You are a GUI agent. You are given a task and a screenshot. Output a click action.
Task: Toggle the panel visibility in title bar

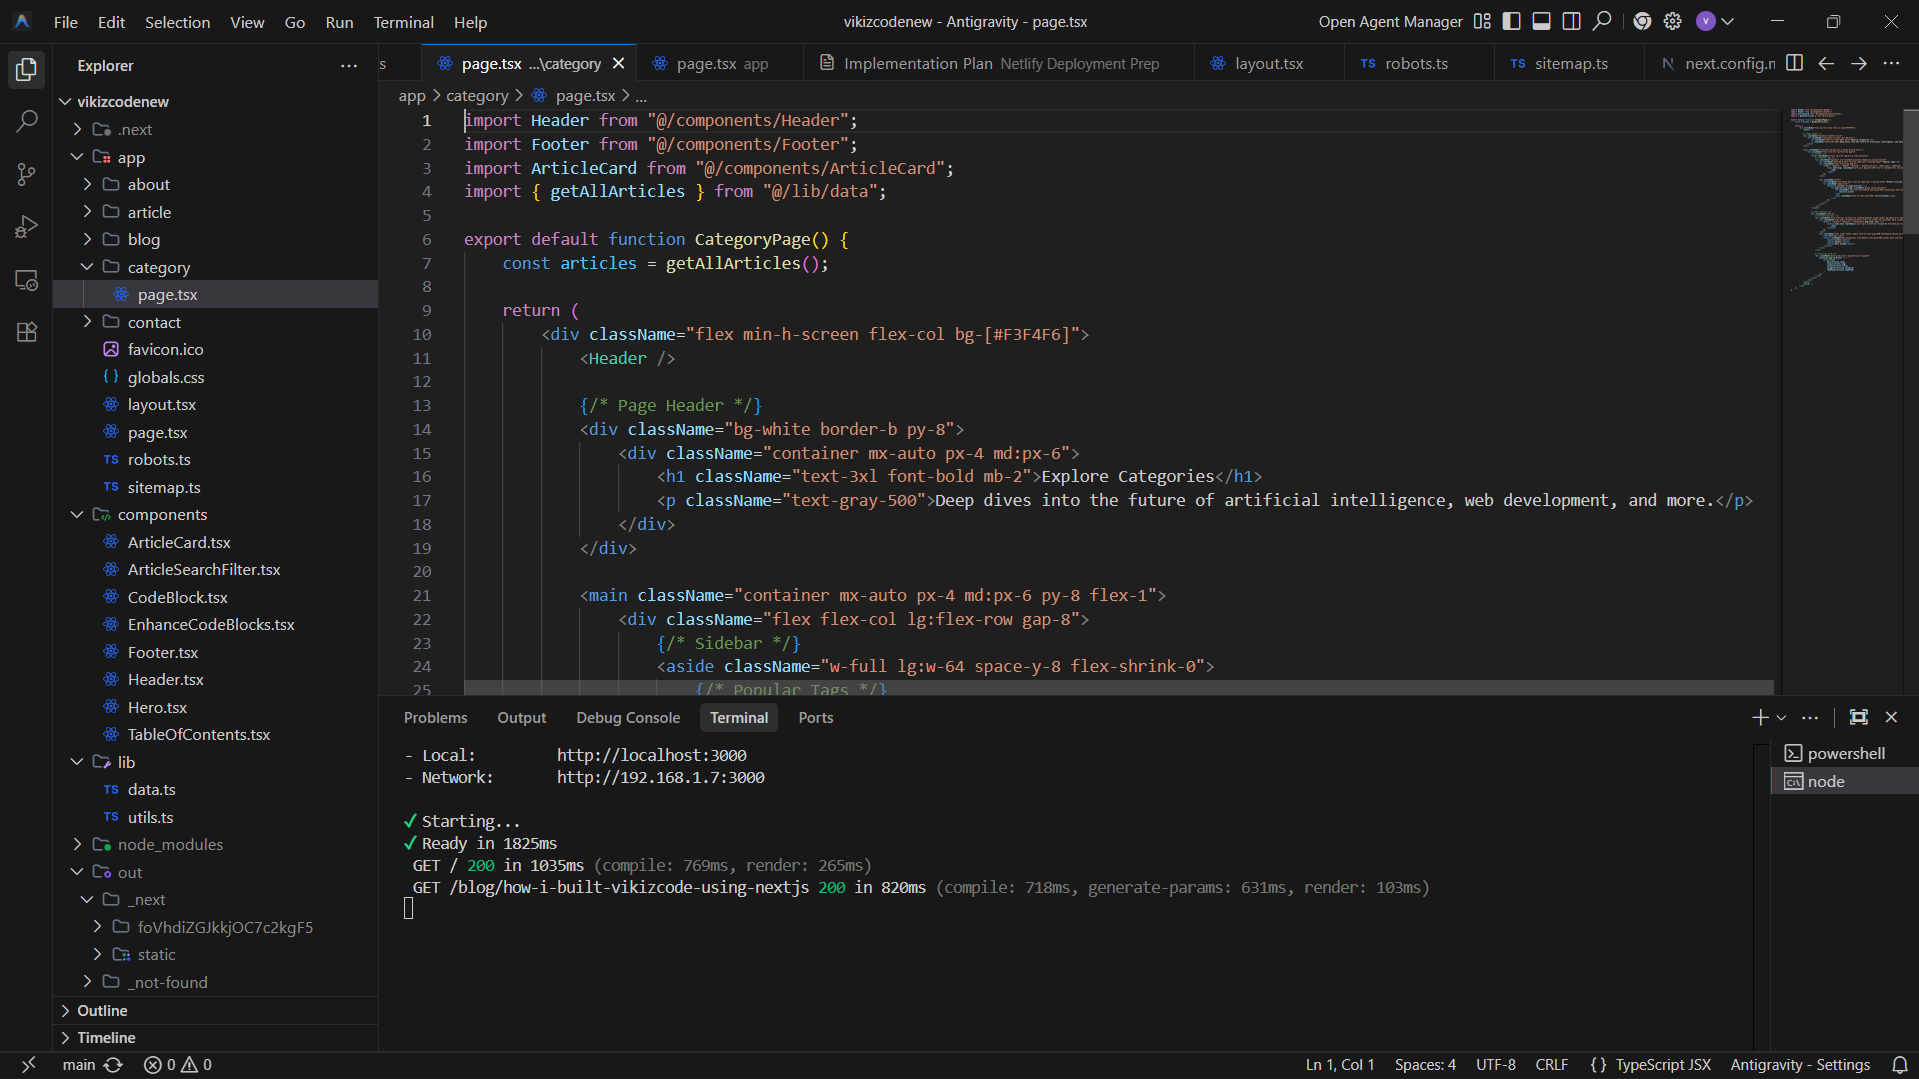coord(1541,20)
